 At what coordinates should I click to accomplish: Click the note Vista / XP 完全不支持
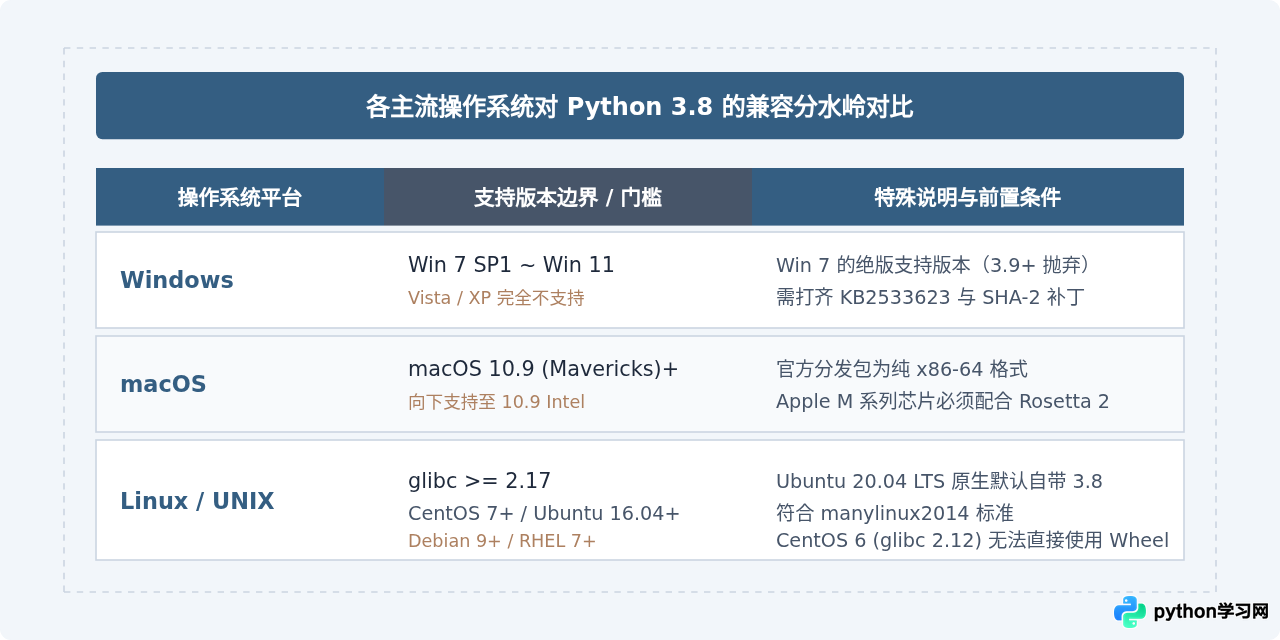[x=496, y=298]
